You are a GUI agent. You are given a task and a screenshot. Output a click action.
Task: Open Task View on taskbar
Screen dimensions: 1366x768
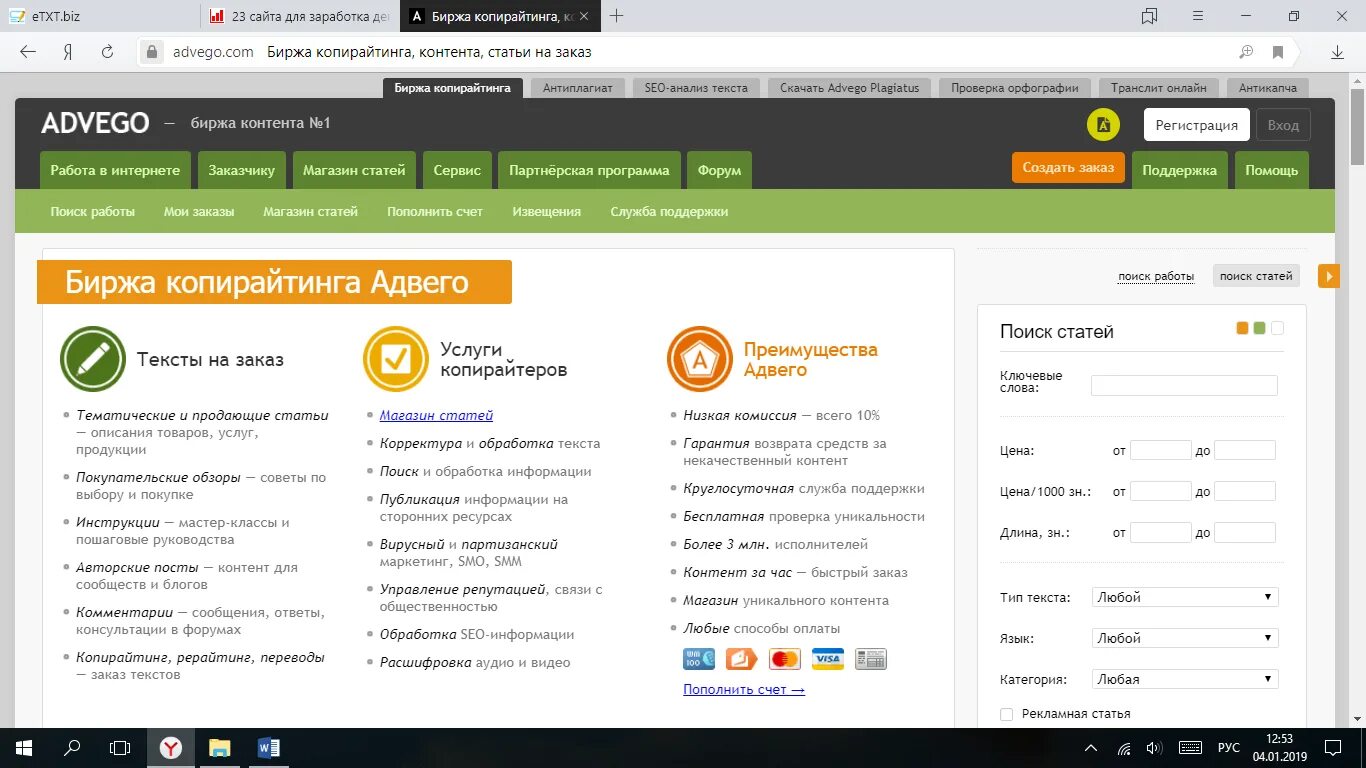120,748
